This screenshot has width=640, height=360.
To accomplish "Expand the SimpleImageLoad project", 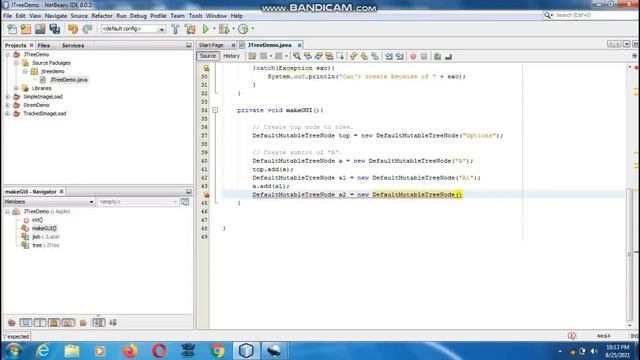I will pos(7,97).
